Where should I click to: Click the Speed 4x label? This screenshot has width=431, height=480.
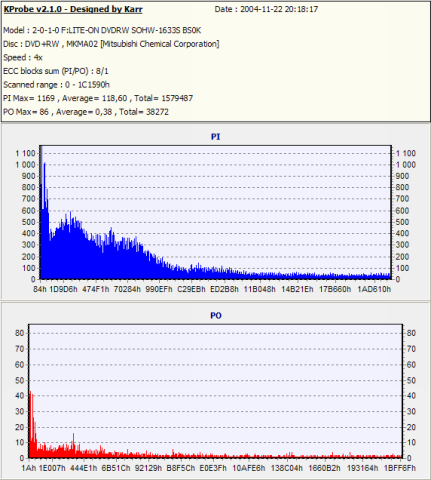[x=23, y=58]
